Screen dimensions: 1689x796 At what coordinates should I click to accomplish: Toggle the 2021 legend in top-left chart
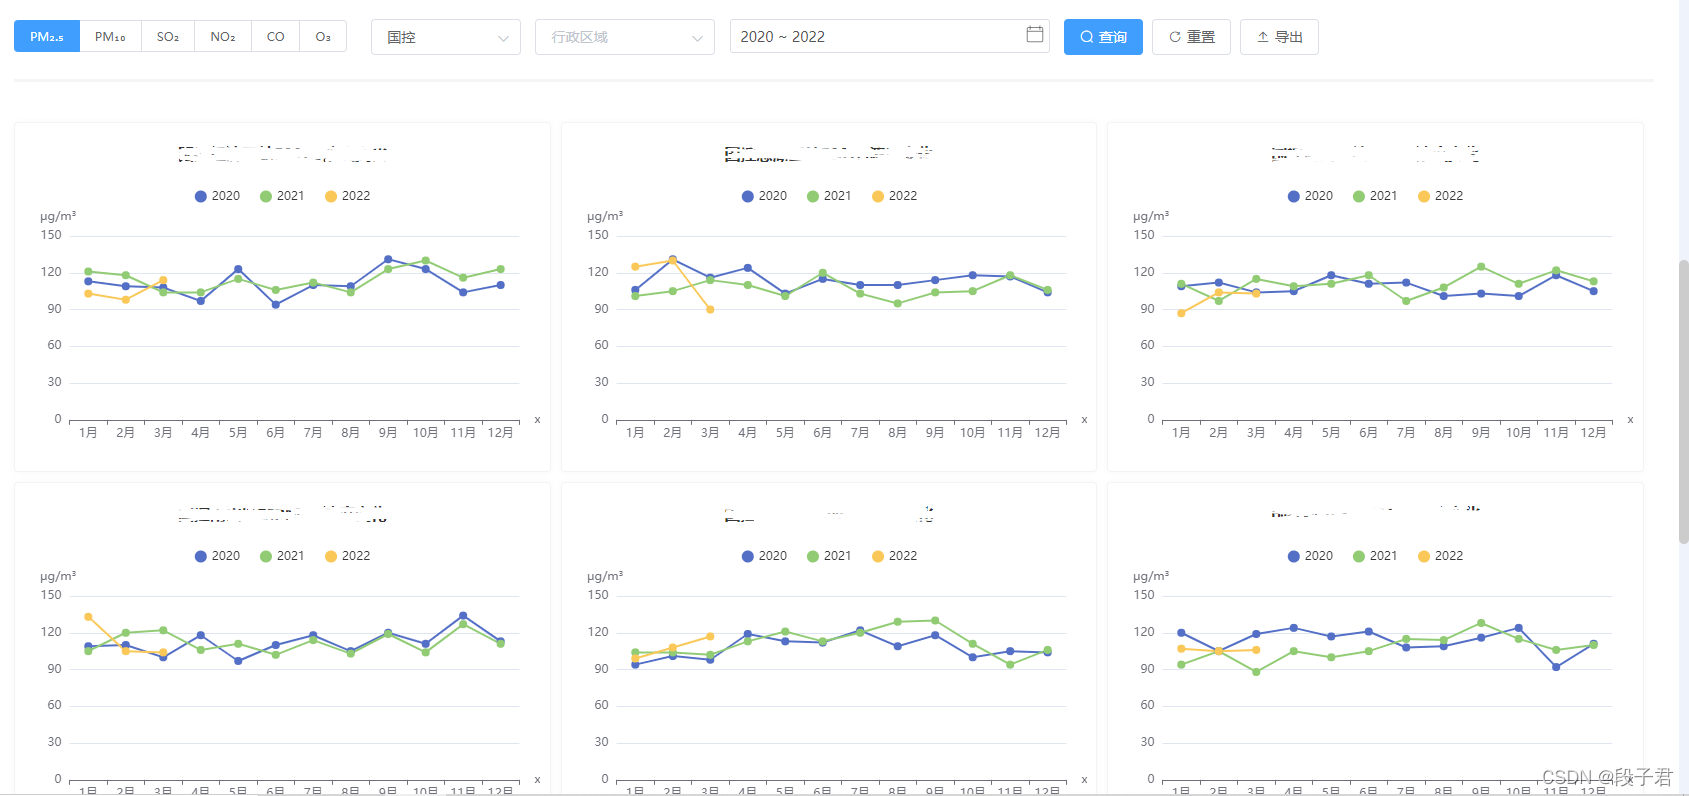[x=283, y=196]
